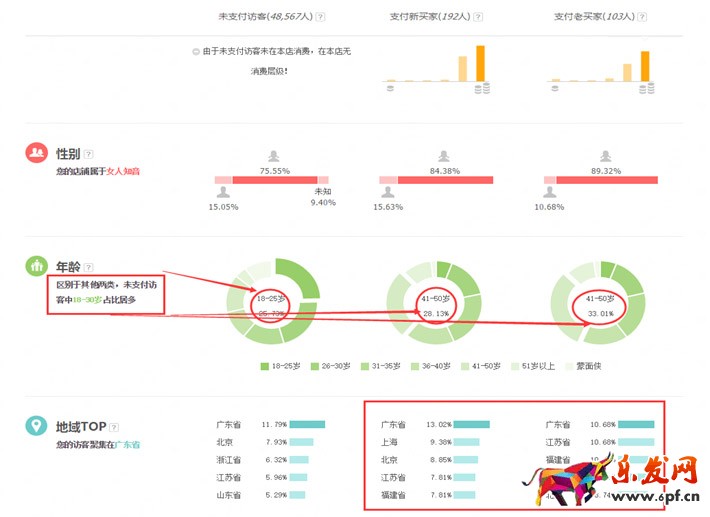Click the red gender section icon
710x517 pixels.
[x=37, y=153]
